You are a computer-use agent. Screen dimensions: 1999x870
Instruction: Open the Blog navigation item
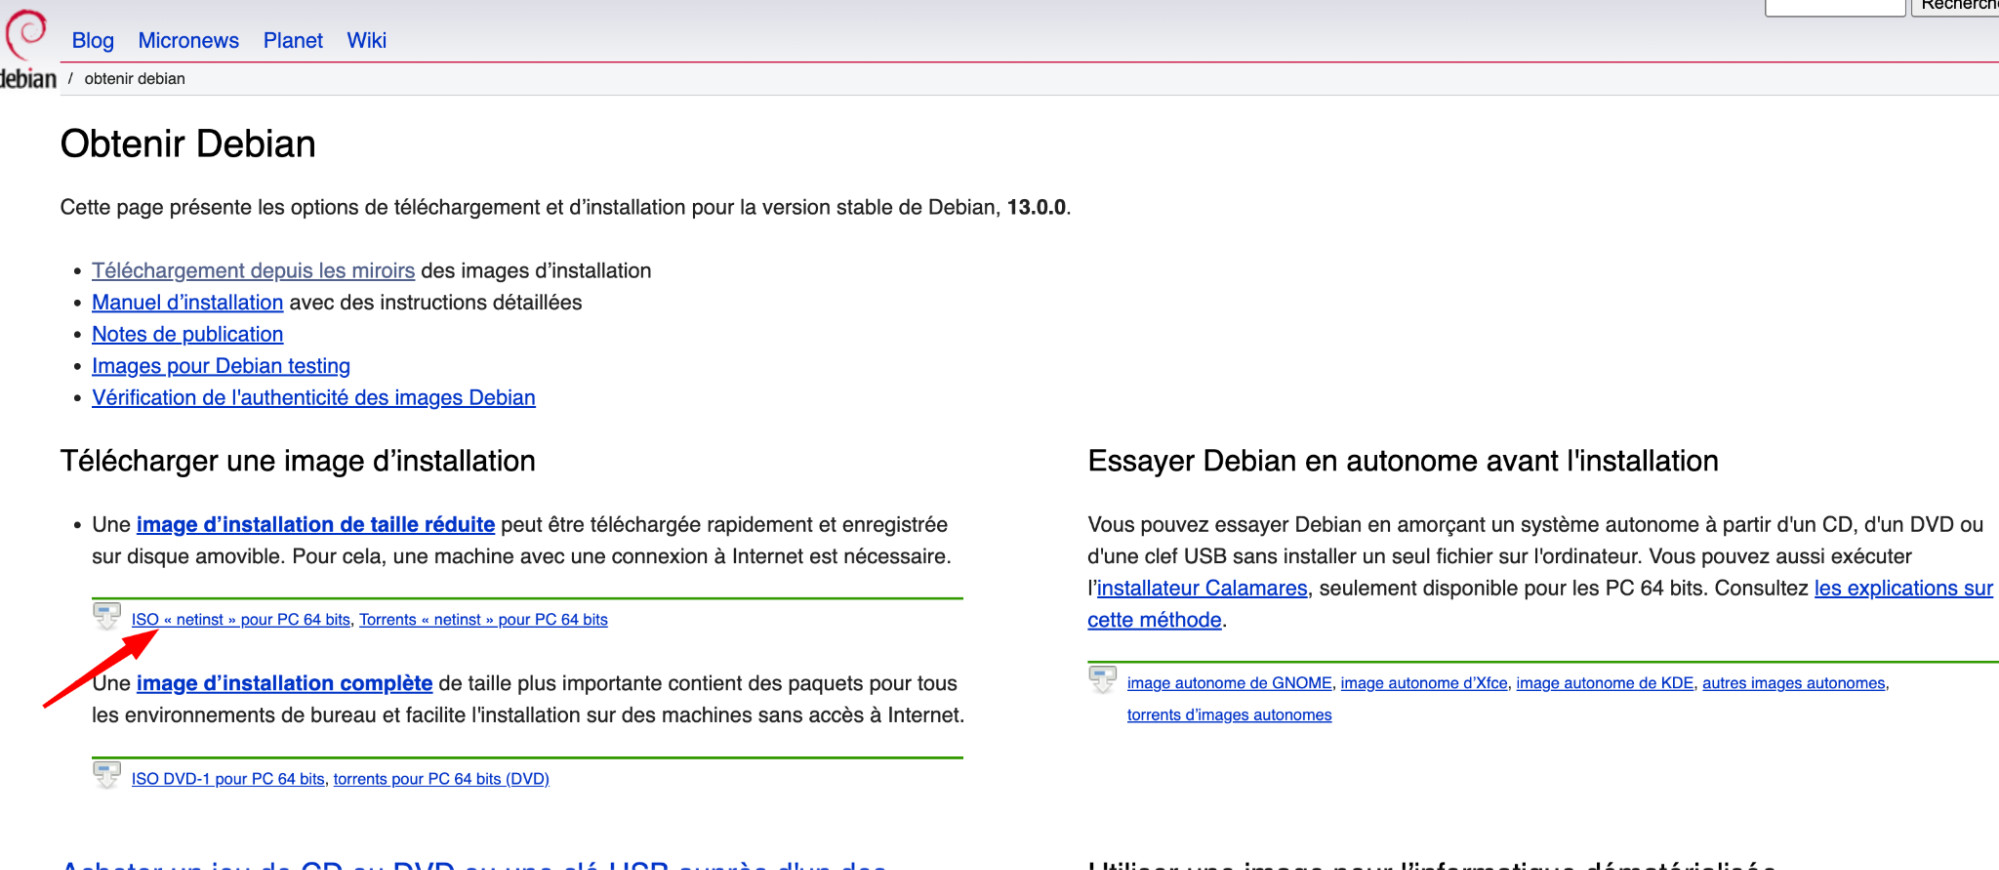point(93,41)
